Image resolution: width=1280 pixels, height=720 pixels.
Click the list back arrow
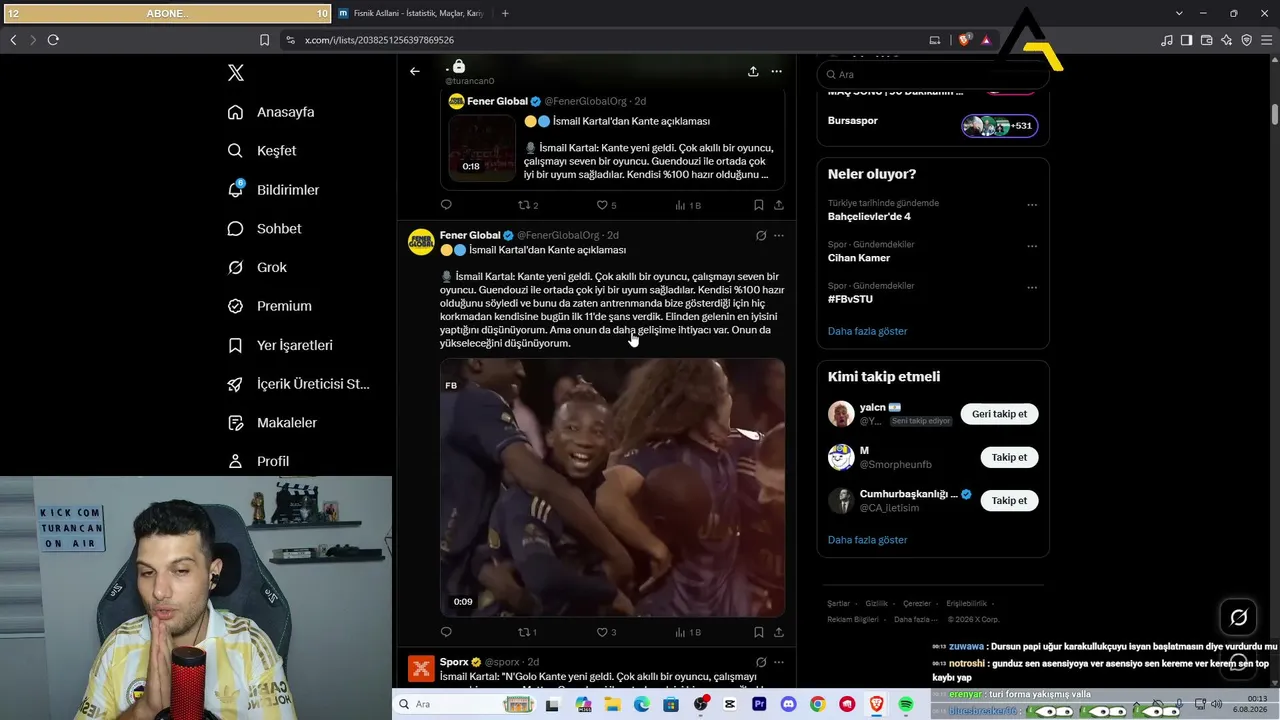(x=415, y=71)
